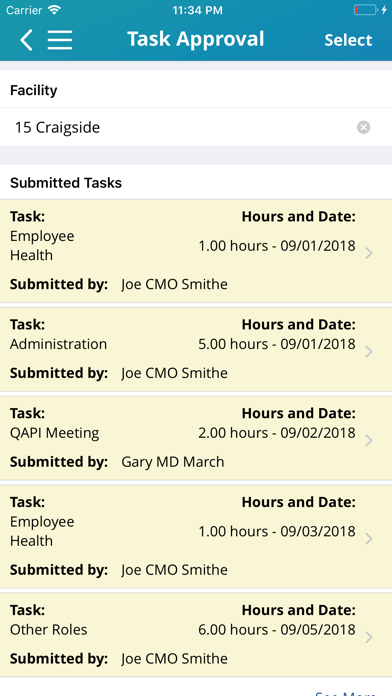The width and height of the screenshot is (392, 696).
Task: Tap the Submitted Tasks section header
Action: click(x=66, y=183)
